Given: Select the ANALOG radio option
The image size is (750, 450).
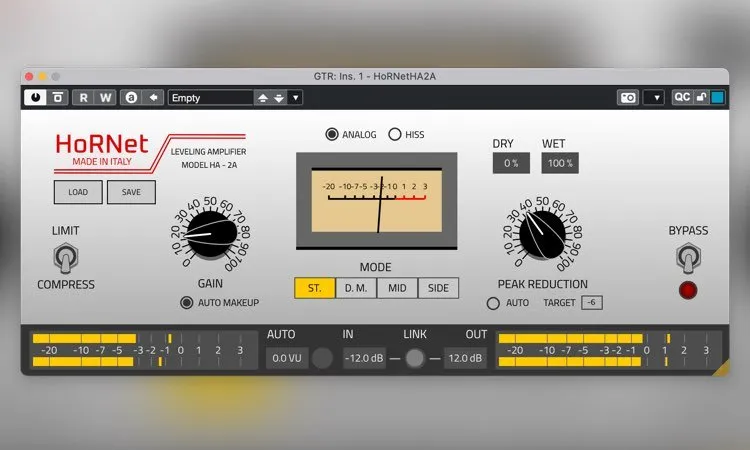Looking at the screenshot, I should (x=331, y=134).
